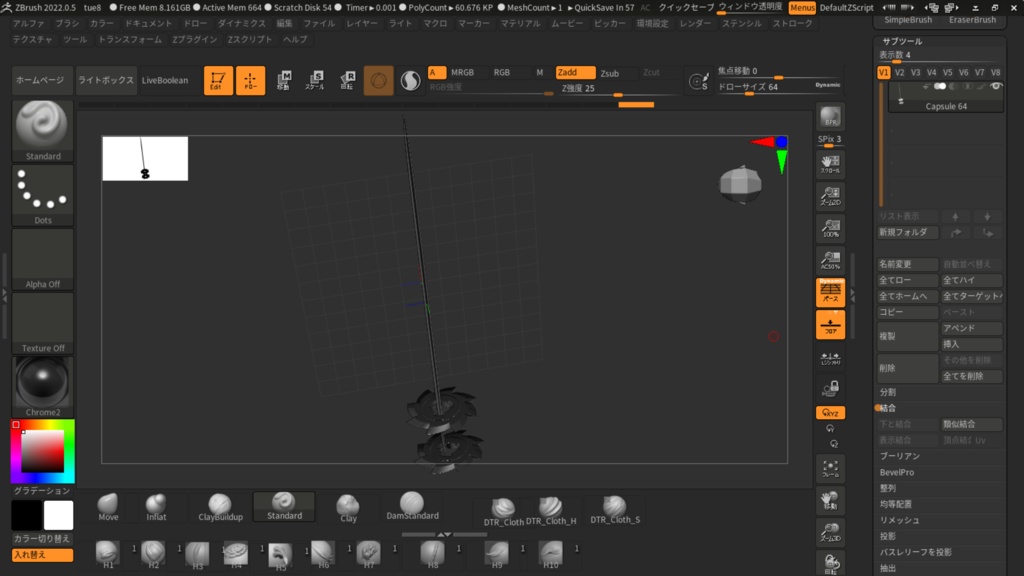Select the Move brush
This screenshot has height=576, width=1024.
pyautogui.click(x=108, y=507)
